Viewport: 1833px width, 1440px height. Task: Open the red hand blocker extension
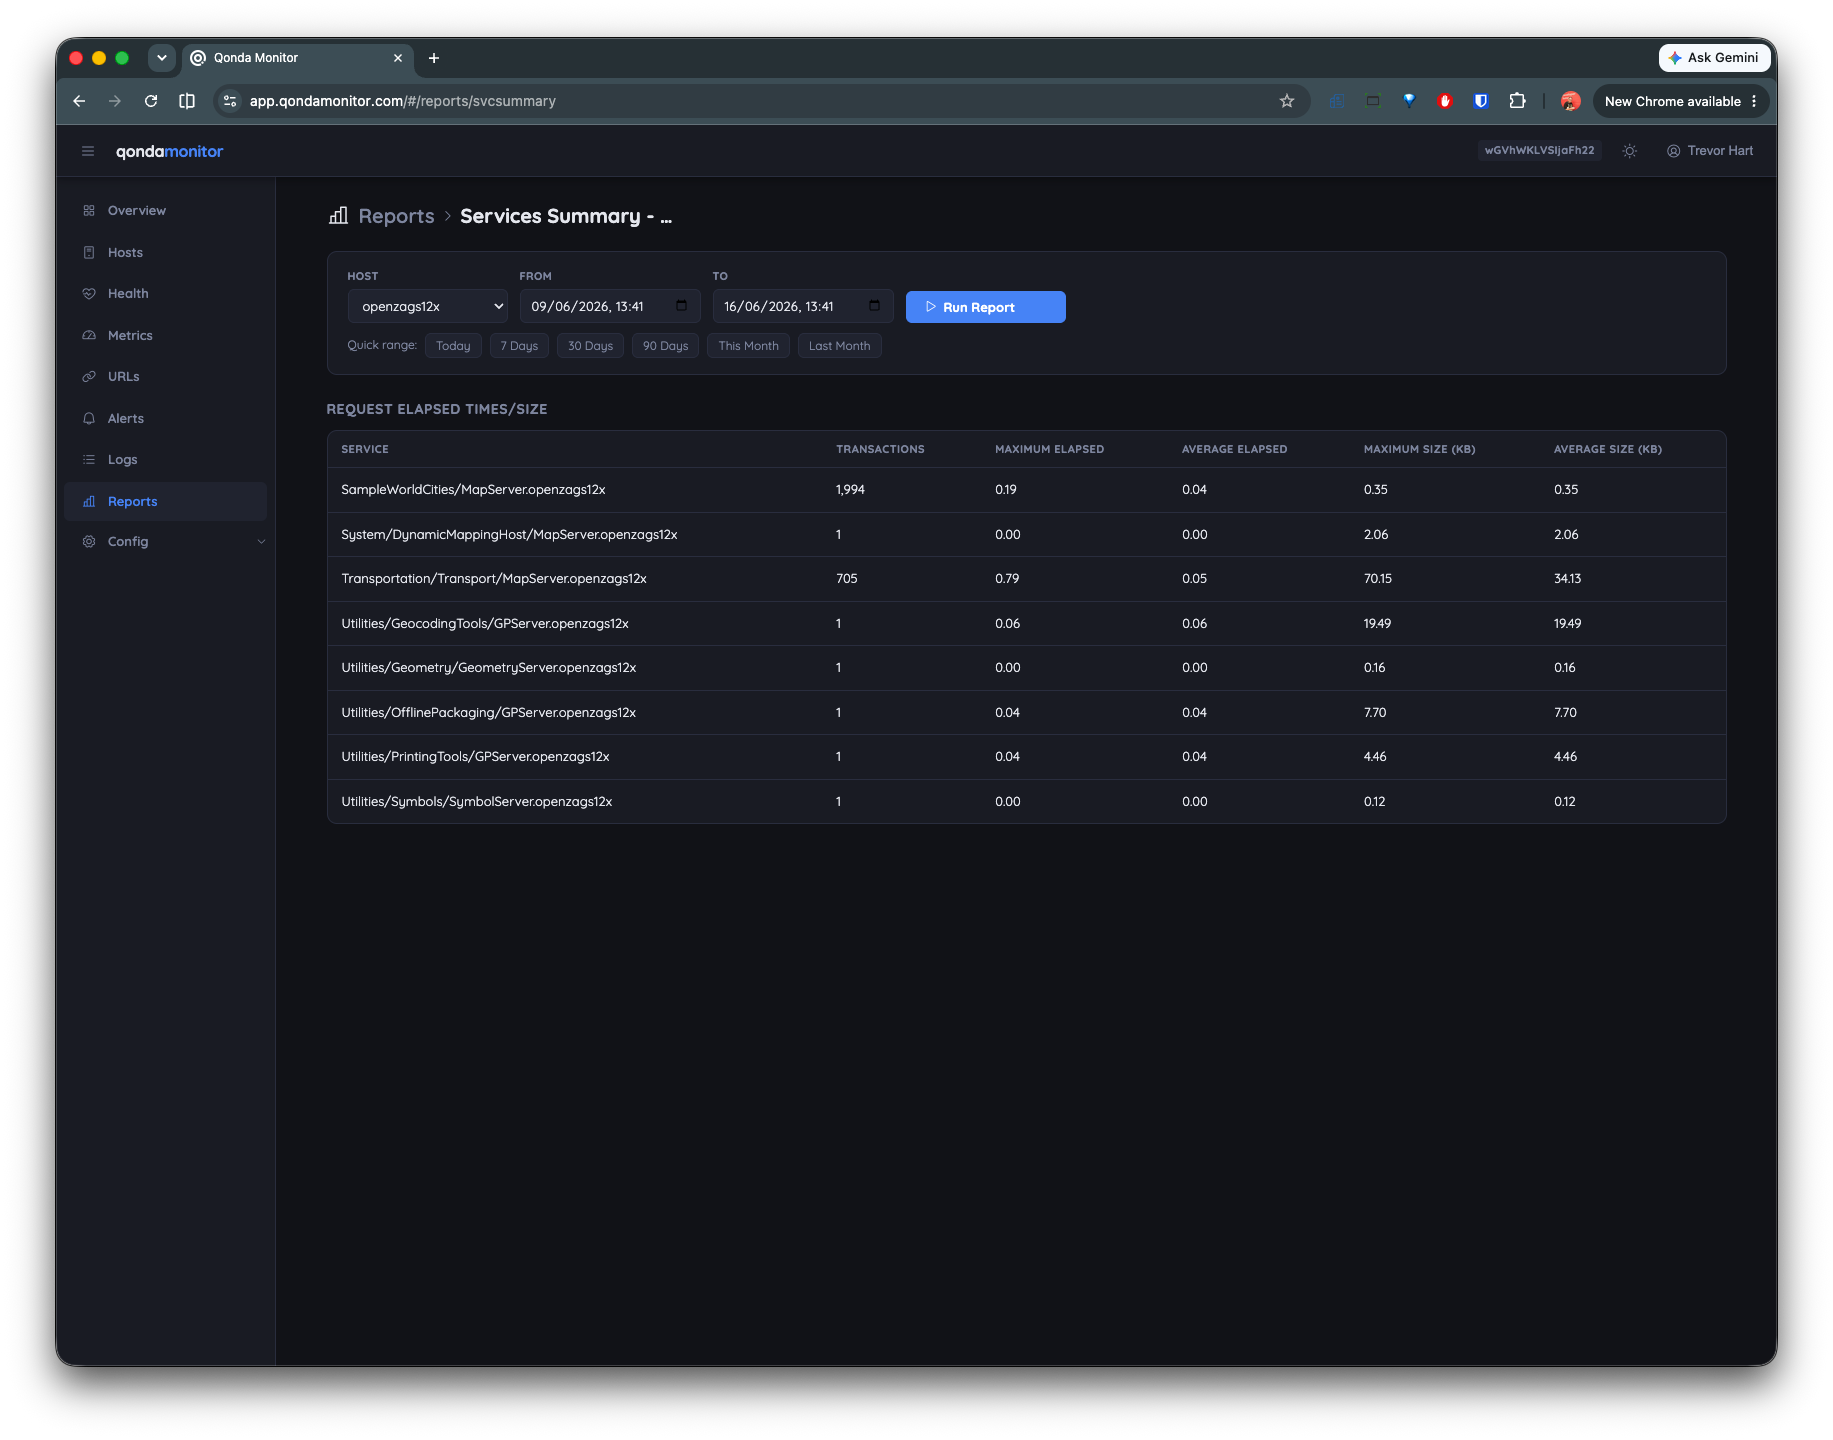pyautogui.click(x=1445, y=101)
